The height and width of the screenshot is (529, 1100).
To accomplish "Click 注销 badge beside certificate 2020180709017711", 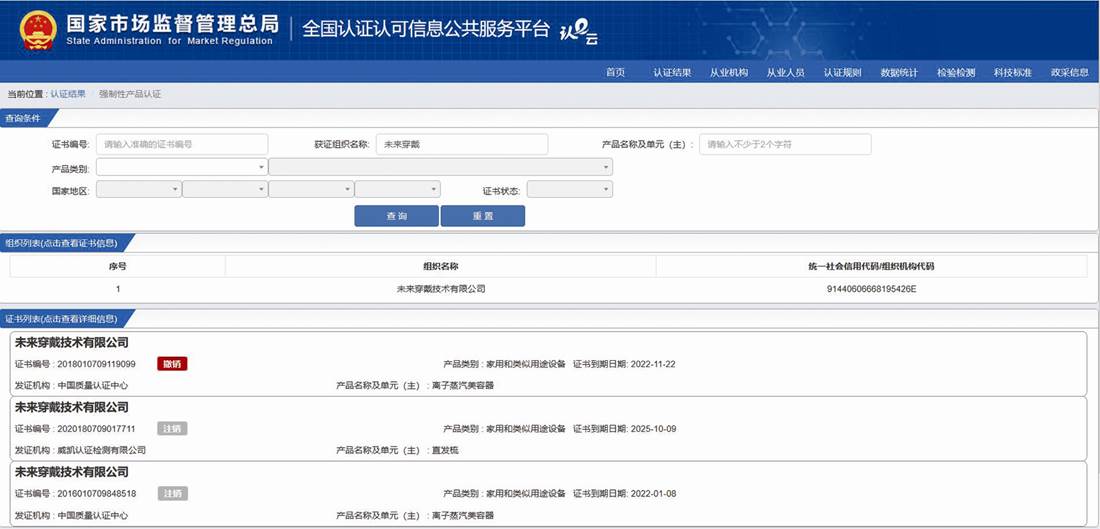I will coord(173,428).
